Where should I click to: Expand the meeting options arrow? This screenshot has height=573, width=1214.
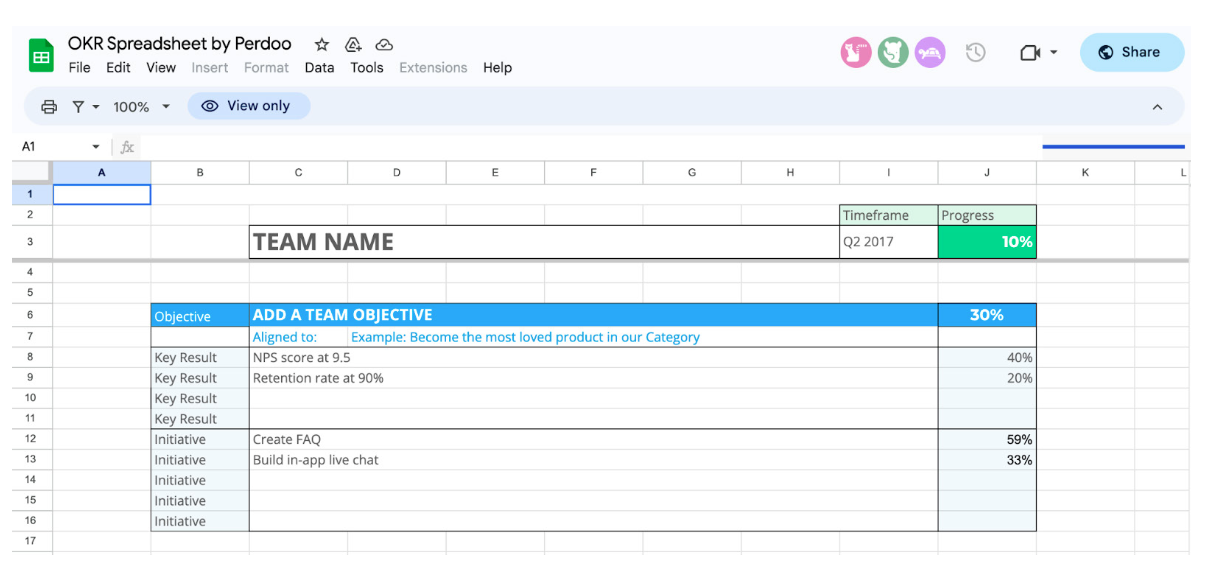(1054, 52)
